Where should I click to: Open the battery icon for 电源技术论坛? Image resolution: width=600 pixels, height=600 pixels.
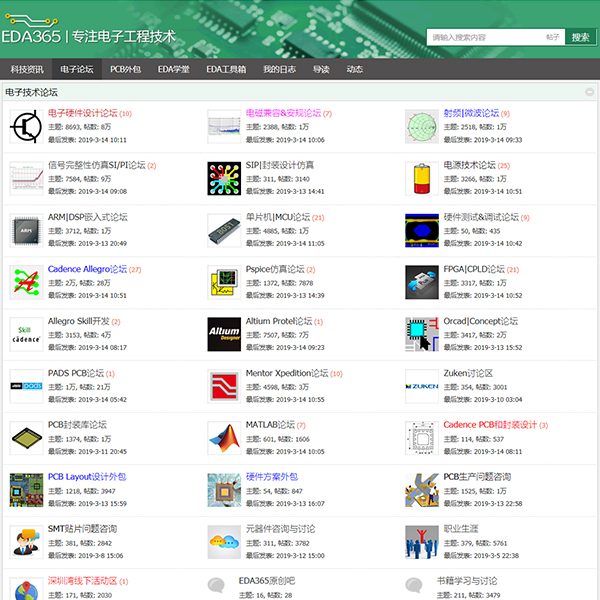pos(422,178)
